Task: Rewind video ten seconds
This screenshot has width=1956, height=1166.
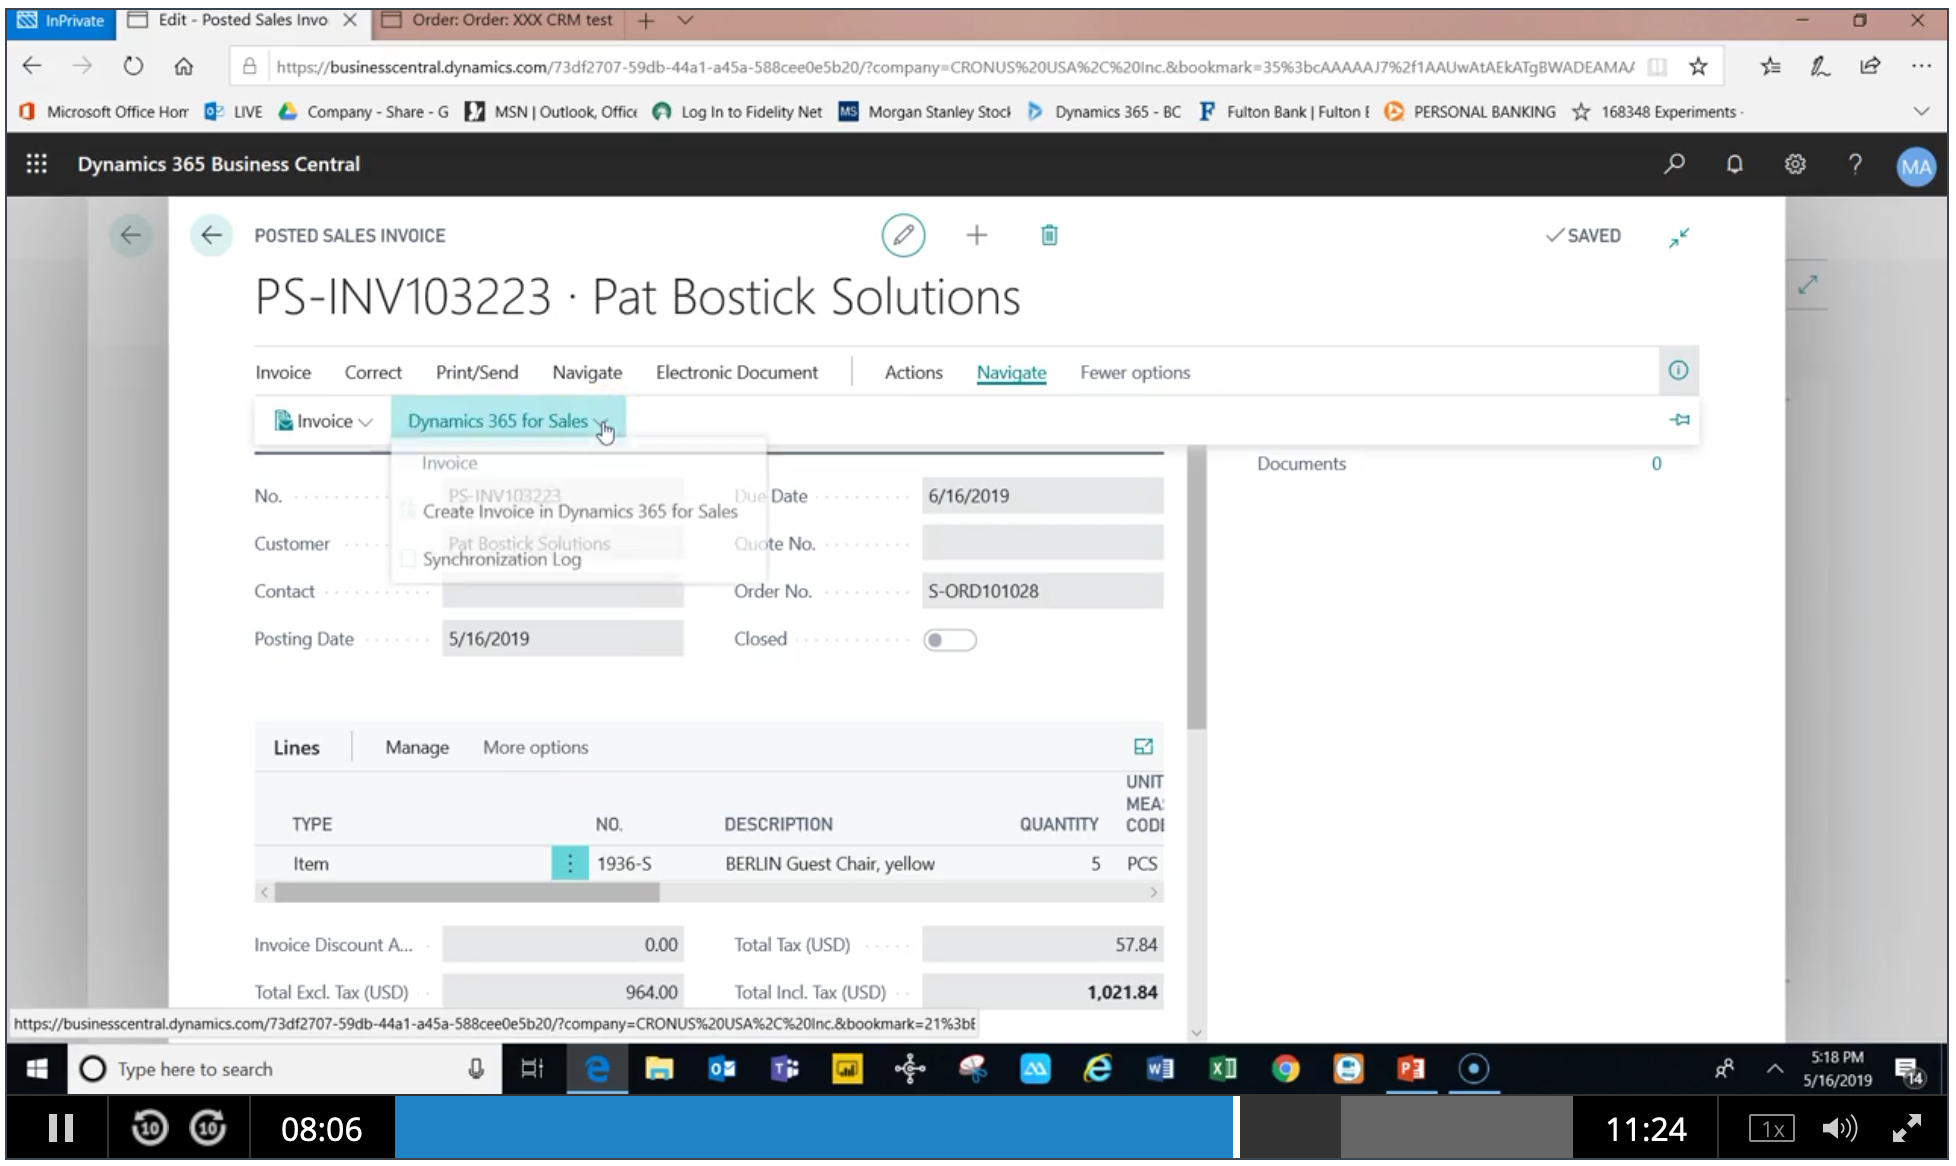Action: (149, 1129)
